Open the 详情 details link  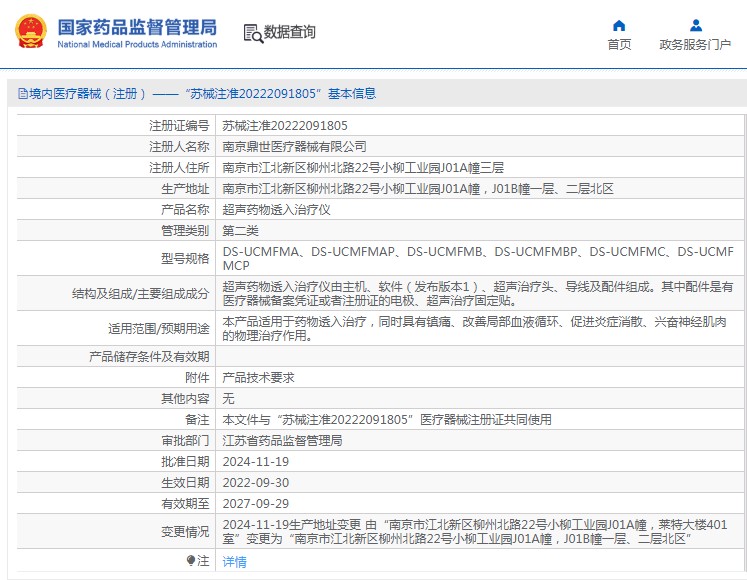point(234,561)
